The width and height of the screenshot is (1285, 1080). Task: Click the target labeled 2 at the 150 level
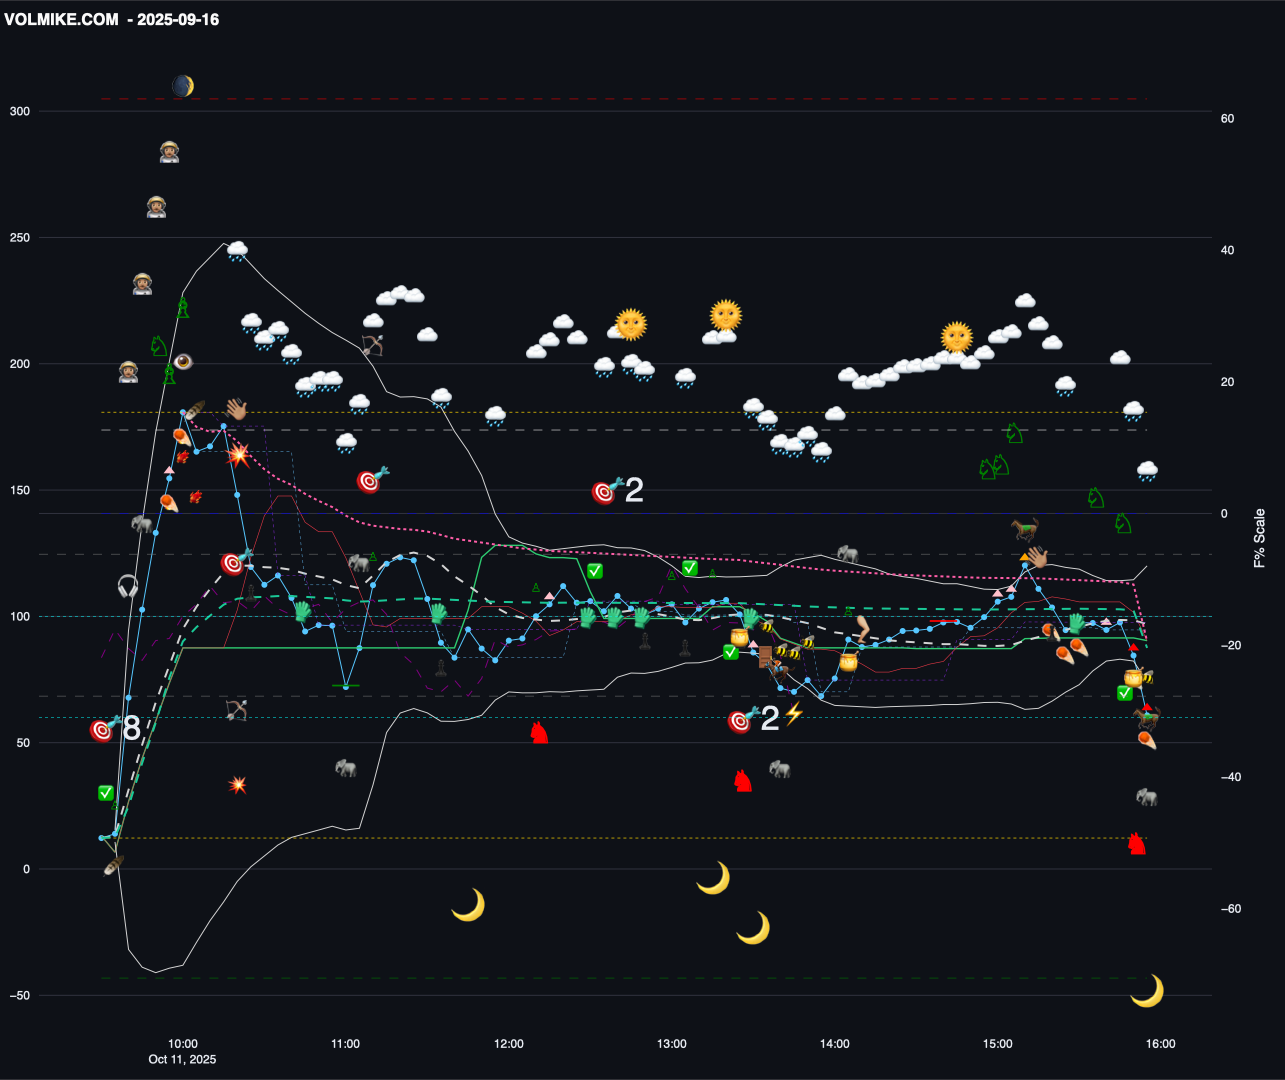point(606,491)
